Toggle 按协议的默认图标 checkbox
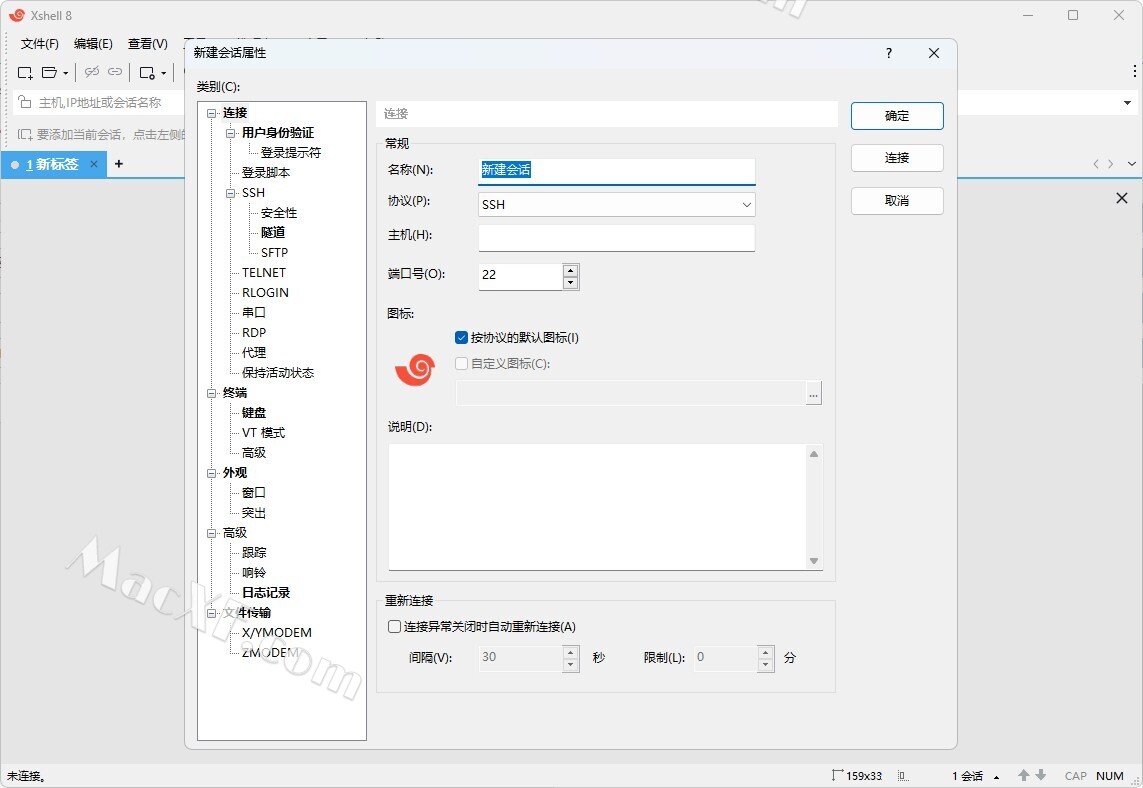This screenshot has height=788, width=1143. 461,338
